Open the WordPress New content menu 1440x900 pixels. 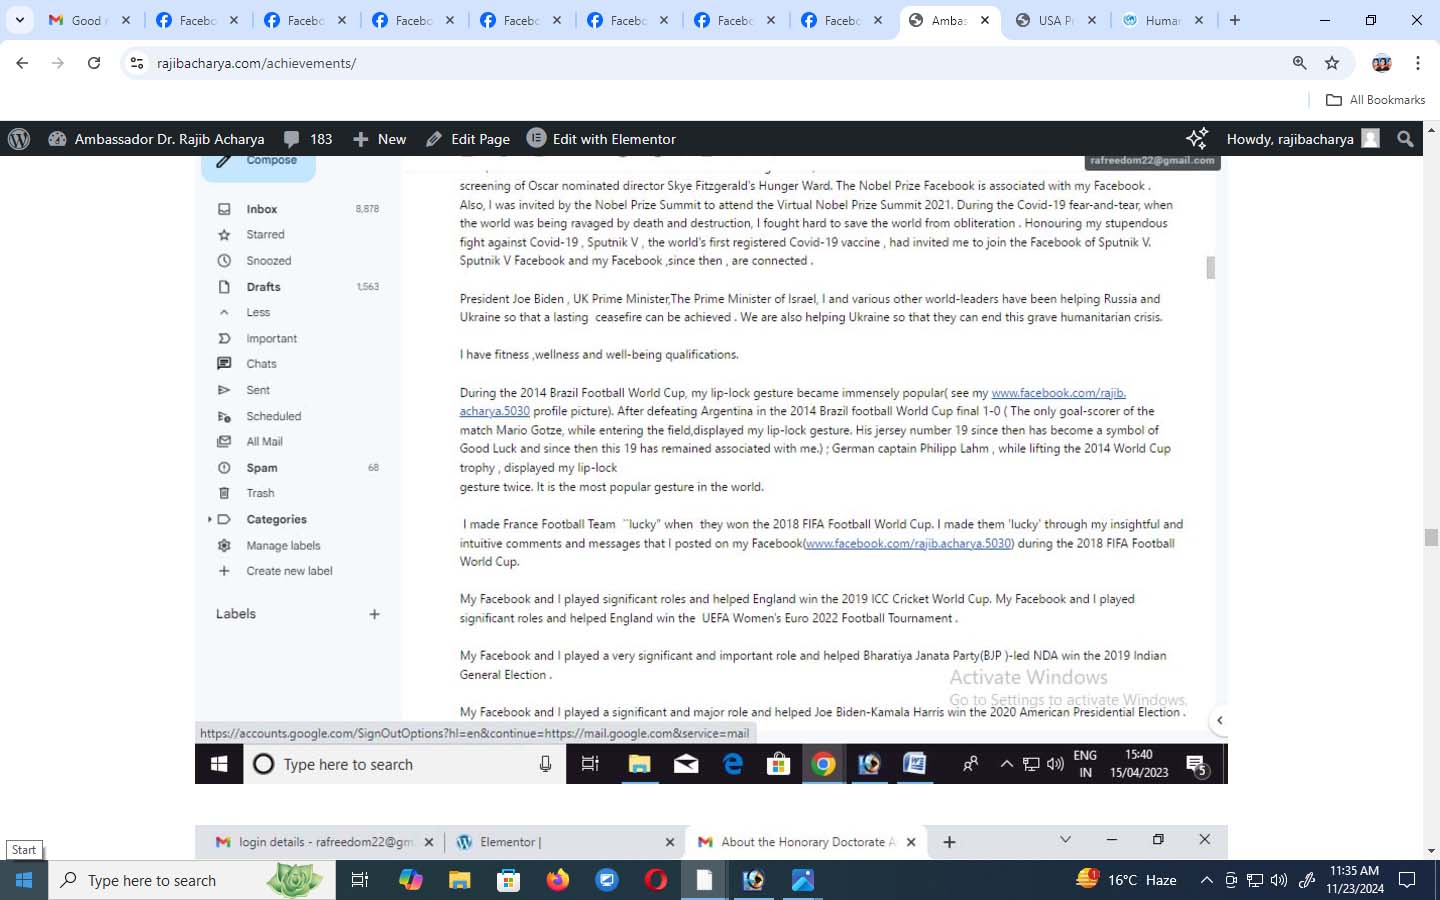click(x=379, y=139)
